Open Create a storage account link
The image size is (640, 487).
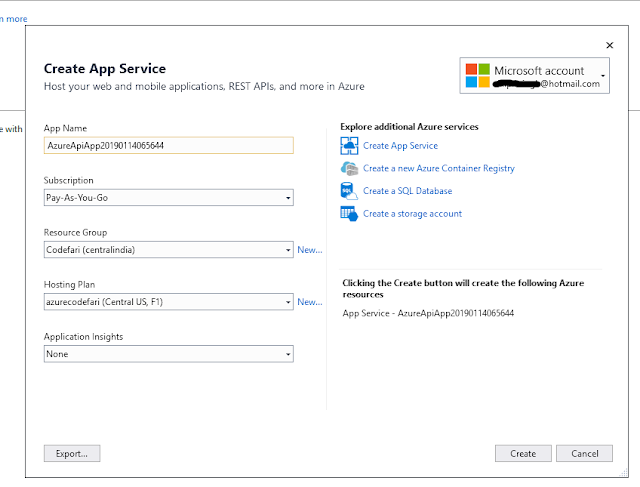click(412, 214)
